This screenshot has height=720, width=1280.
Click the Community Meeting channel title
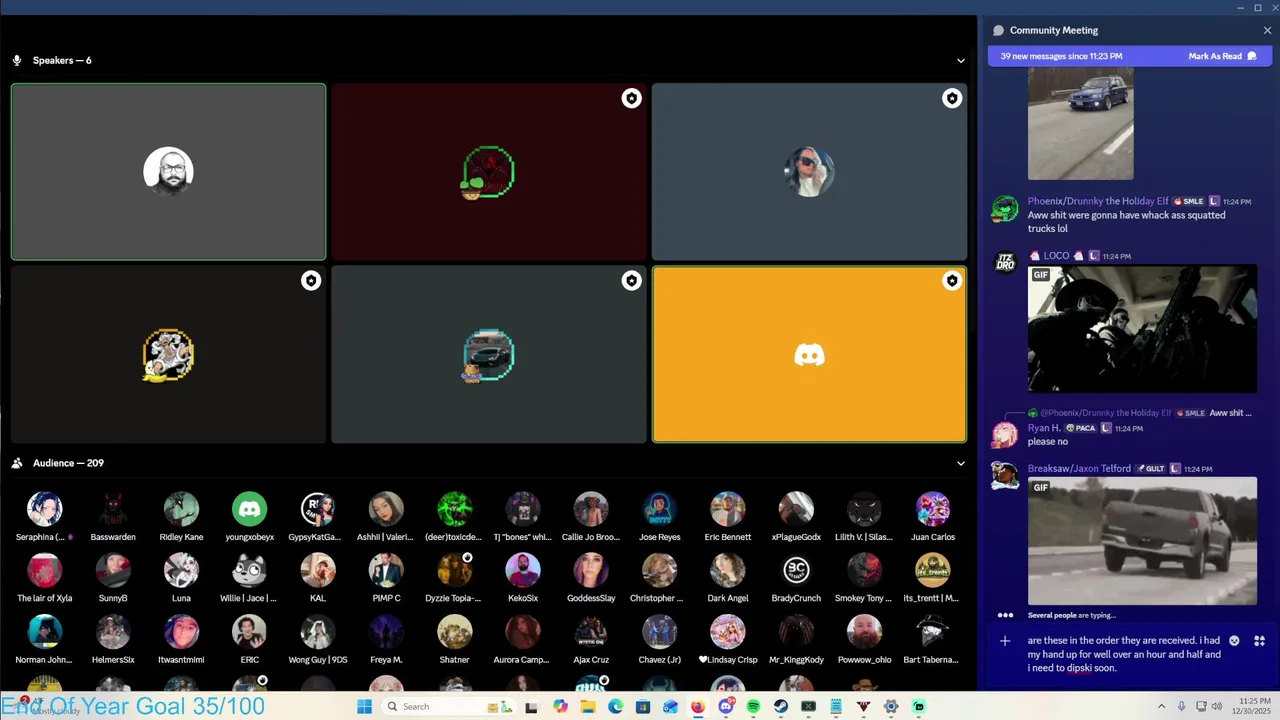pyautogui.click(x=1053, y=30)
